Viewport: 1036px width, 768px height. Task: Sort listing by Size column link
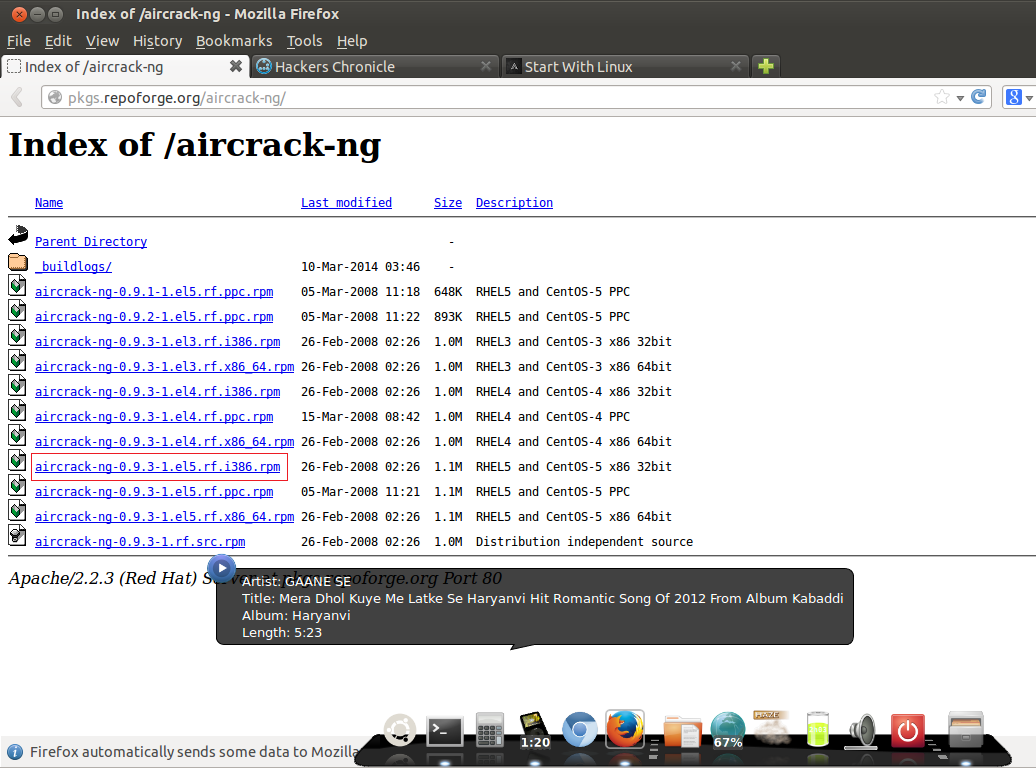pos(448,203)
